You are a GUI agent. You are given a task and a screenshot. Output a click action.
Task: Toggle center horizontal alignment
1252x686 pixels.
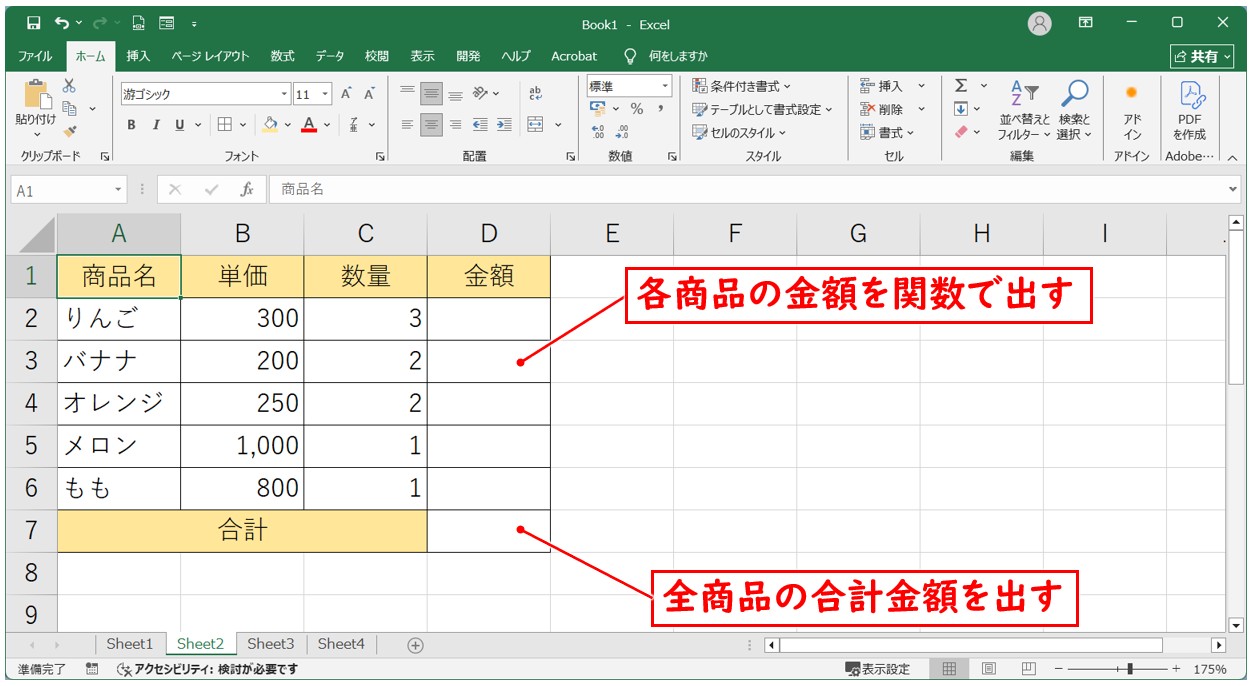pos(432,125)
